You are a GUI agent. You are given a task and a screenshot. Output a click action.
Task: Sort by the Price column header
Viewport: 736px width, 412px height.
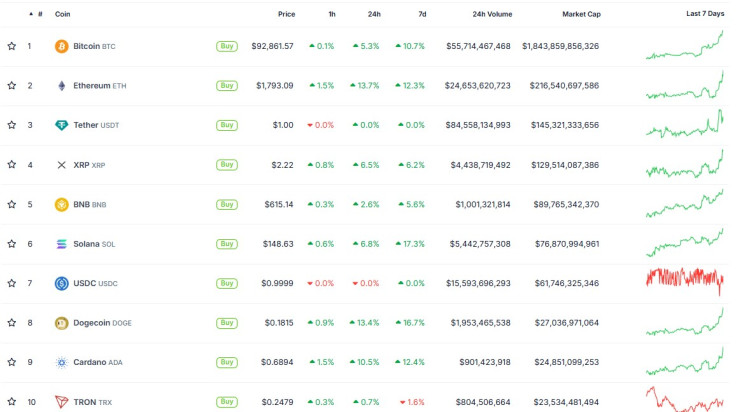[x=286, y=14]
